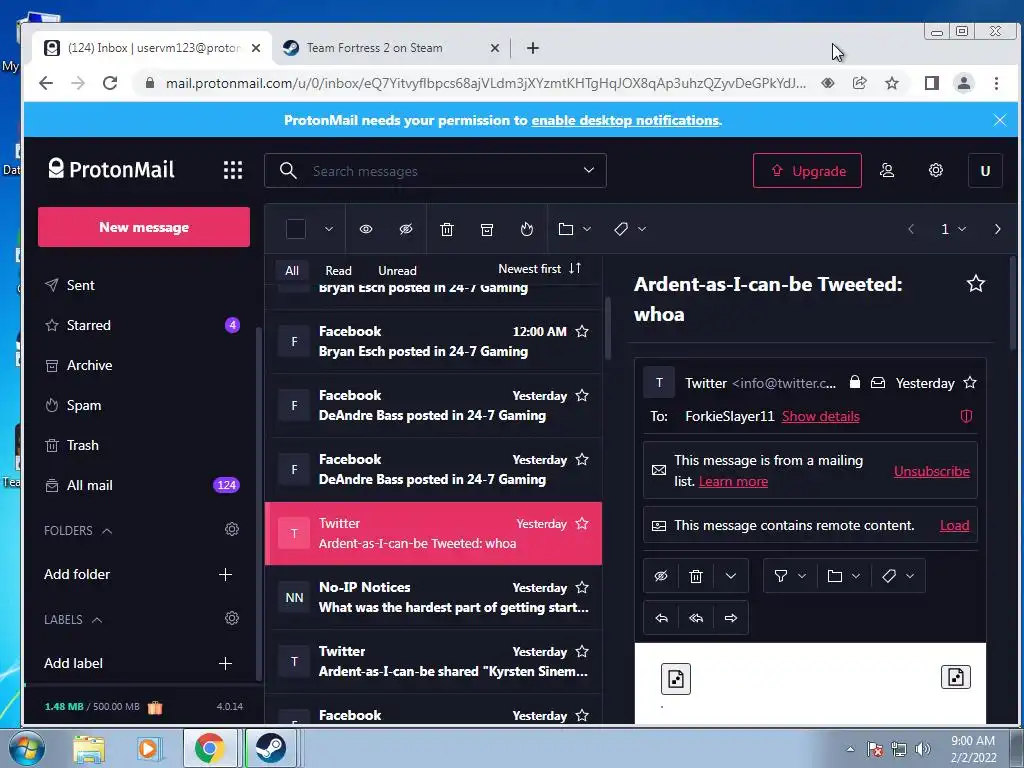Expand the select-all checkbox dropdown arrow

pos(328,229)
